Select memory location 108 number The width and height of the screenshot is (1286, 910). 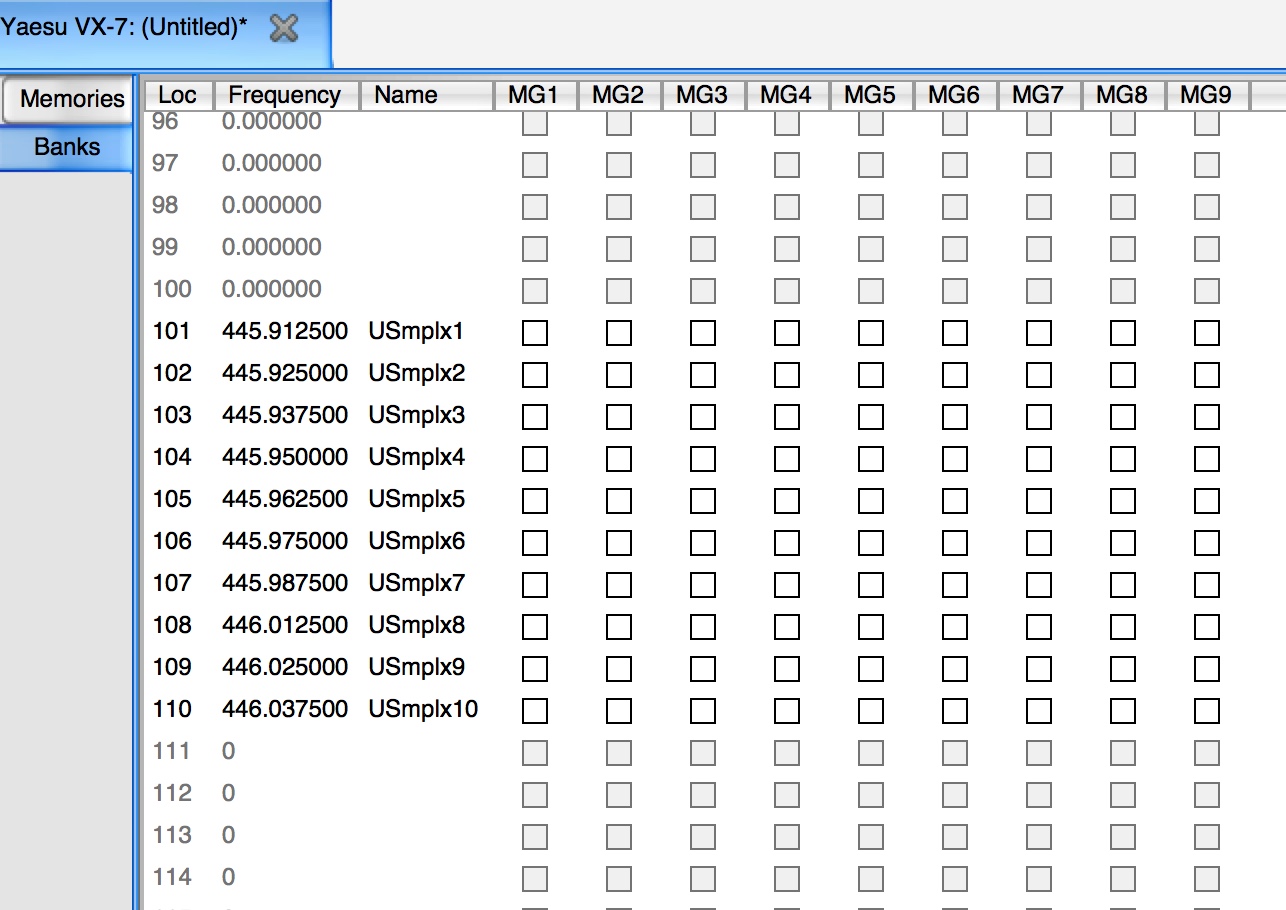(x=172, y=625)
